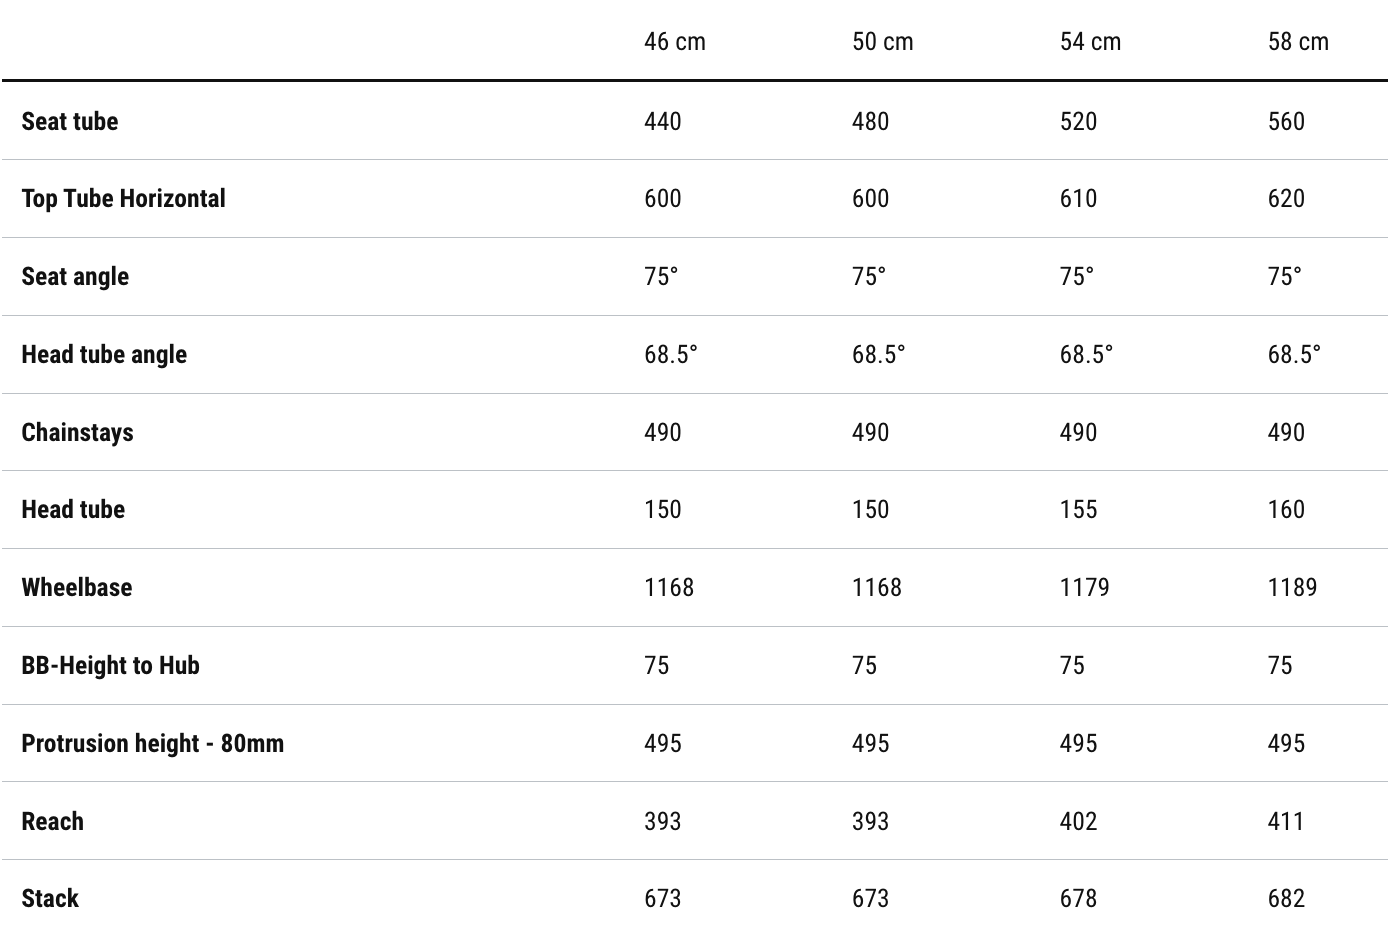Select the Top Tube Horizontal row label

coord(124,198)
